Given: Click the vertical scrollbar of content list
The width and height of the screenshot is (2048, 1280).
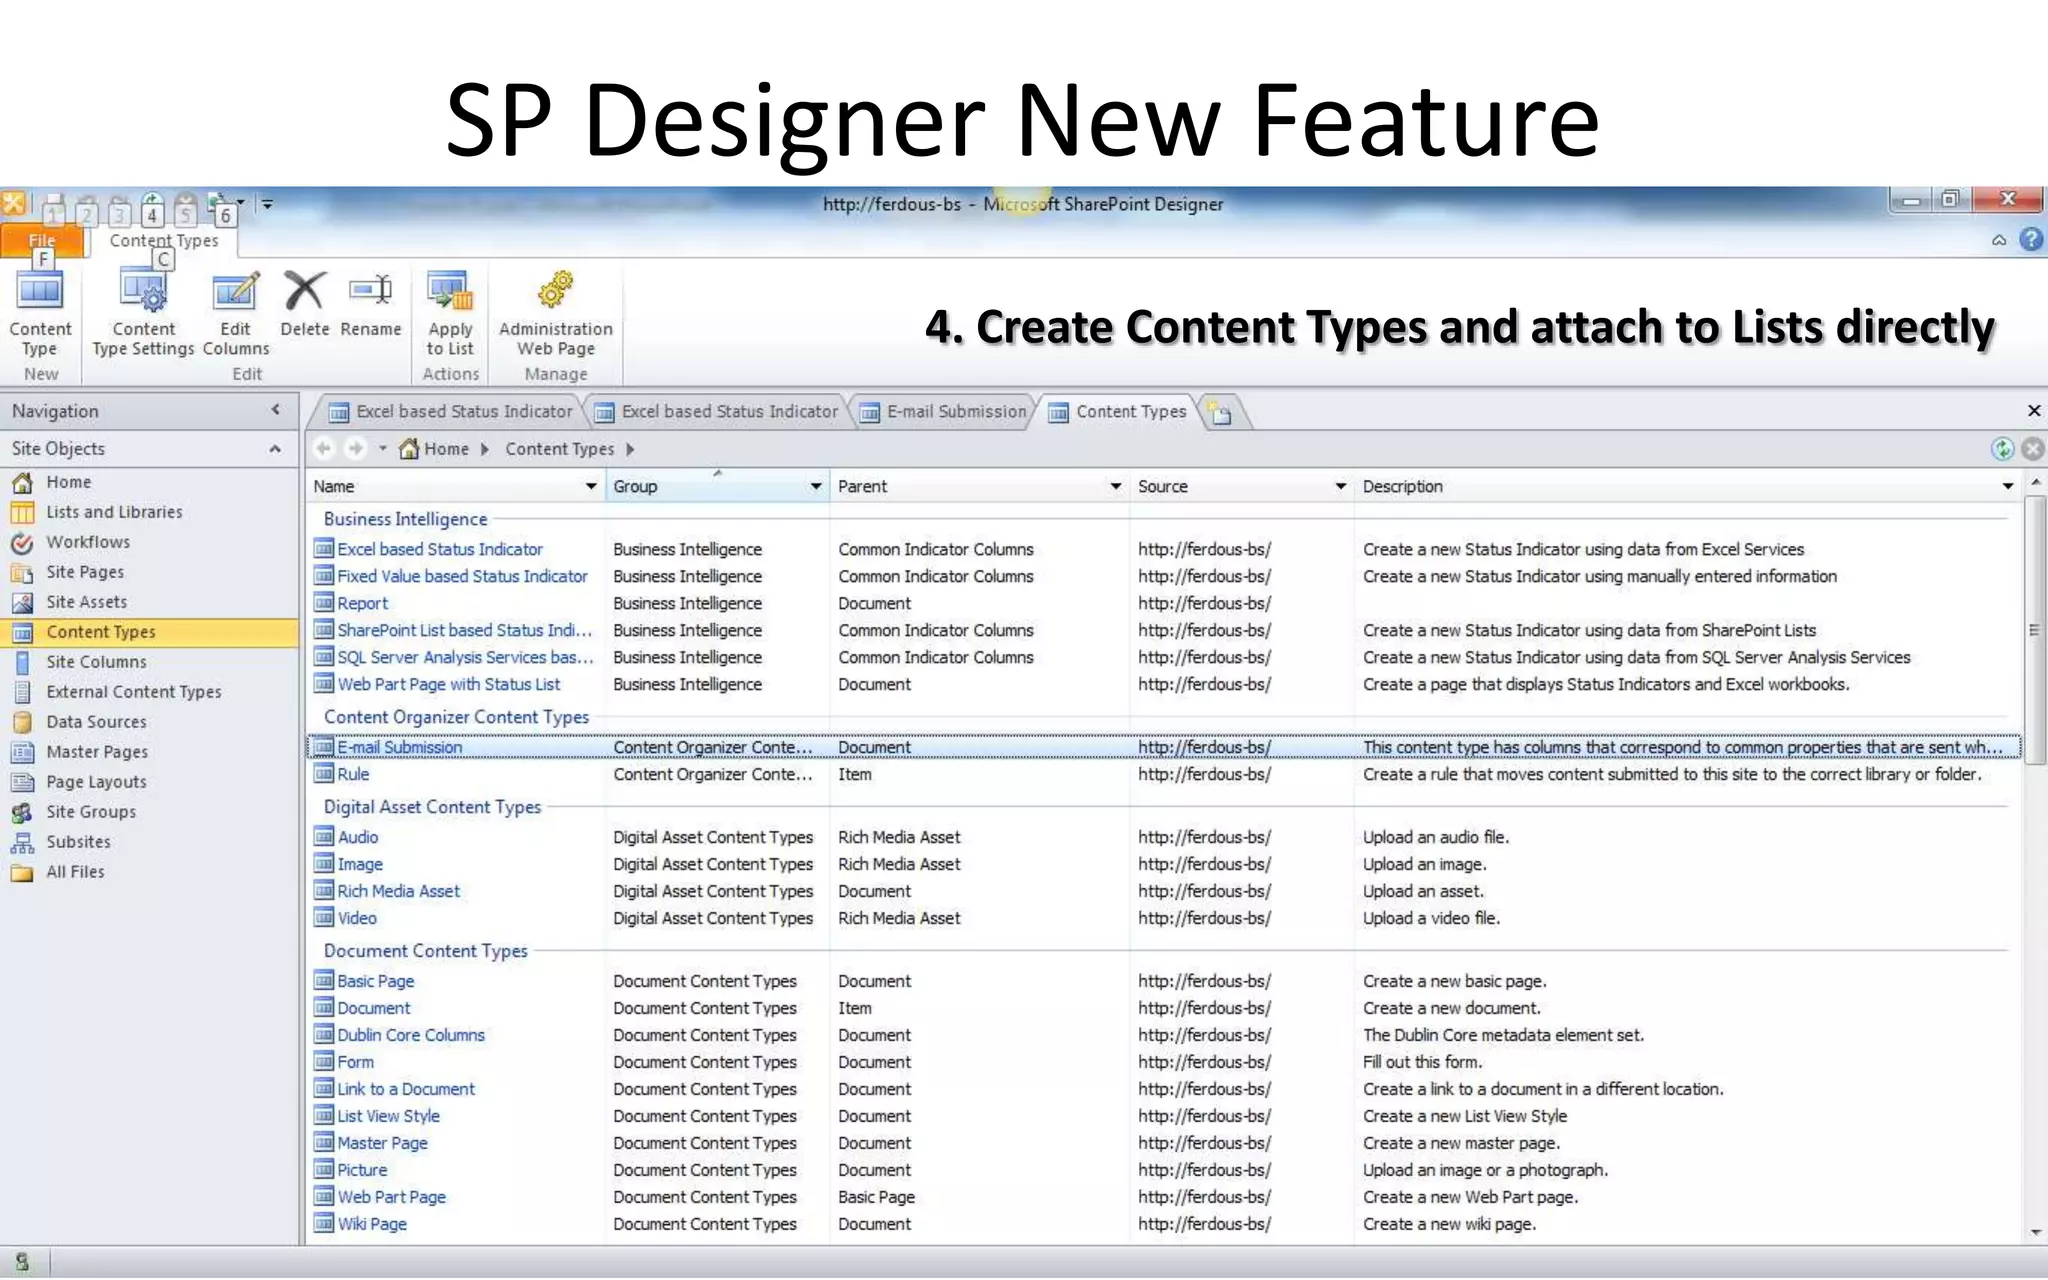Looking at the screenshot, I should click(2035, 630).
